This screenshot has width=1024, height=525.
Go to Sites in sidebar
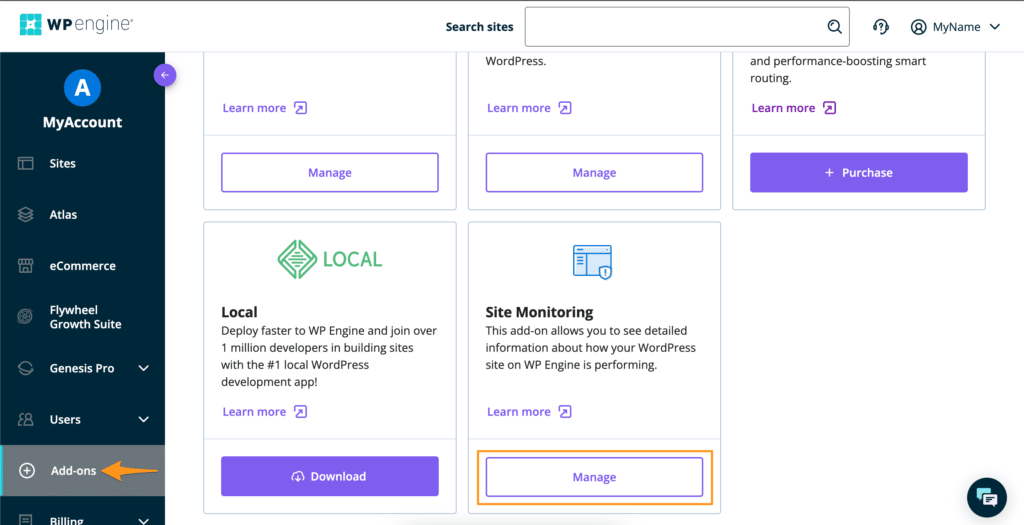point(62,163)
